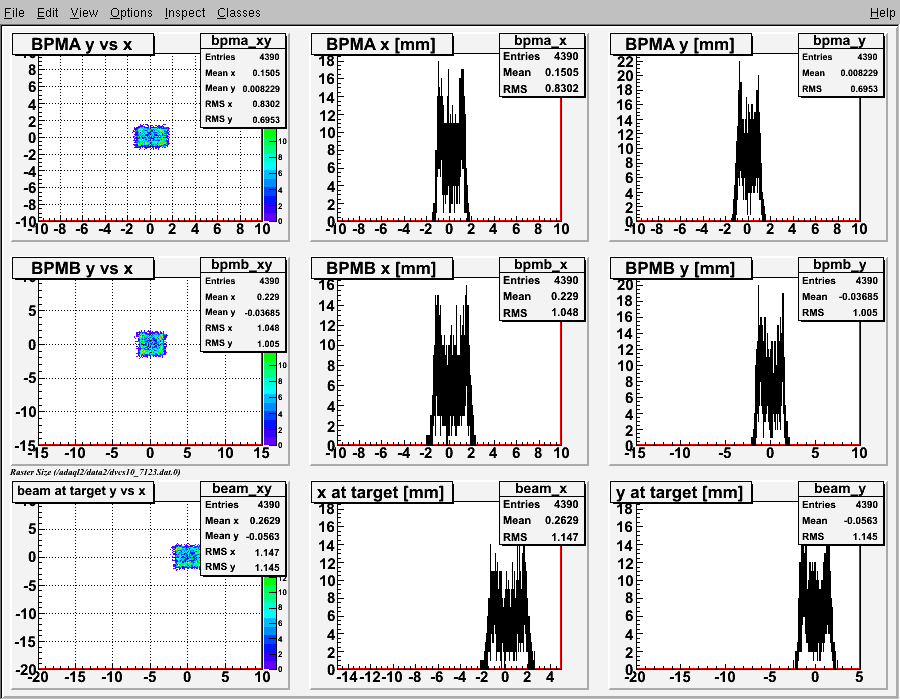Click RMS 0.6953 in bpma_y stats
The image size is (900, 700).
(x=840, y=88)
